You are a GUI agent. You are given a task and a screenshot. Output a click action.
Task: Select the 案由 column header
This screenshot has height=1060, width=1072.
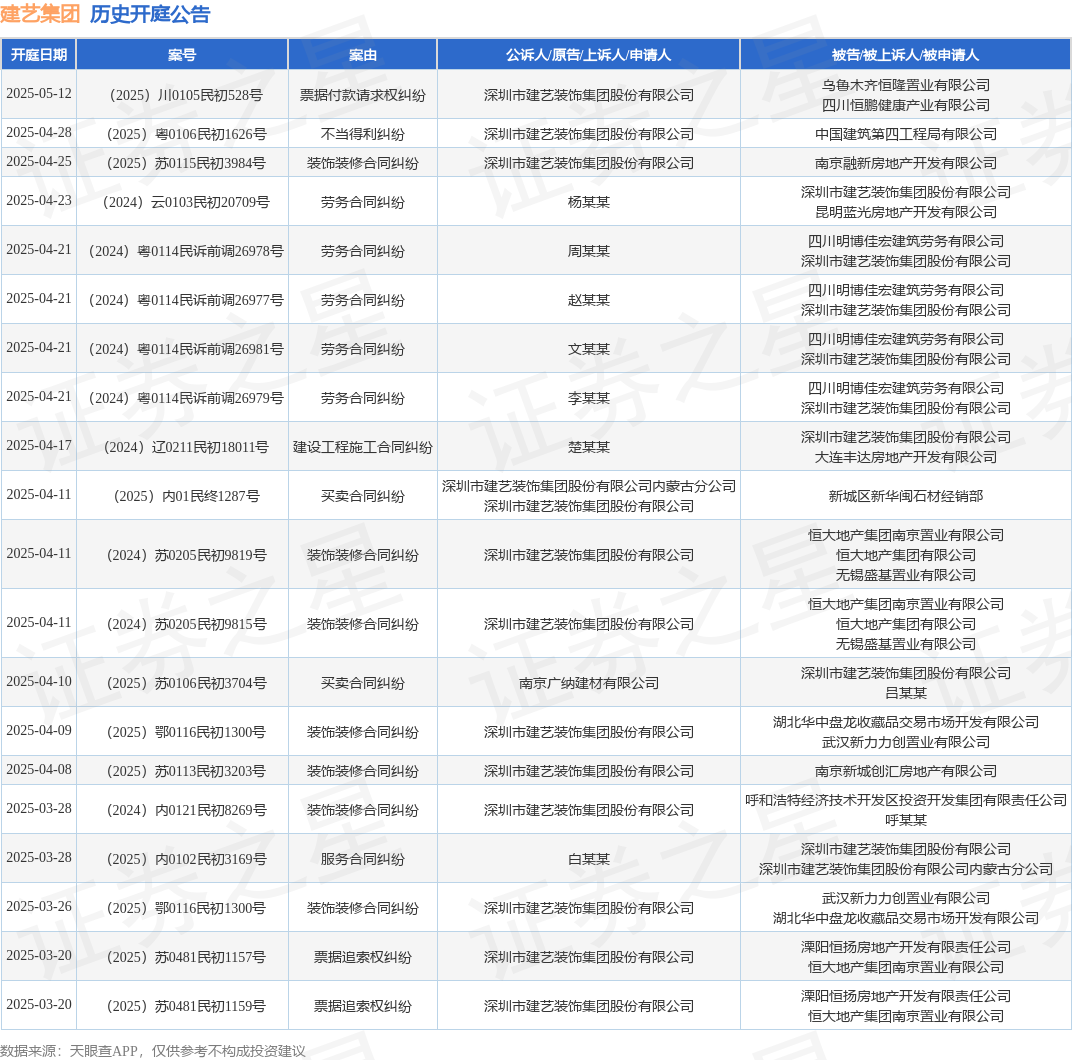[x=362, y=55]
